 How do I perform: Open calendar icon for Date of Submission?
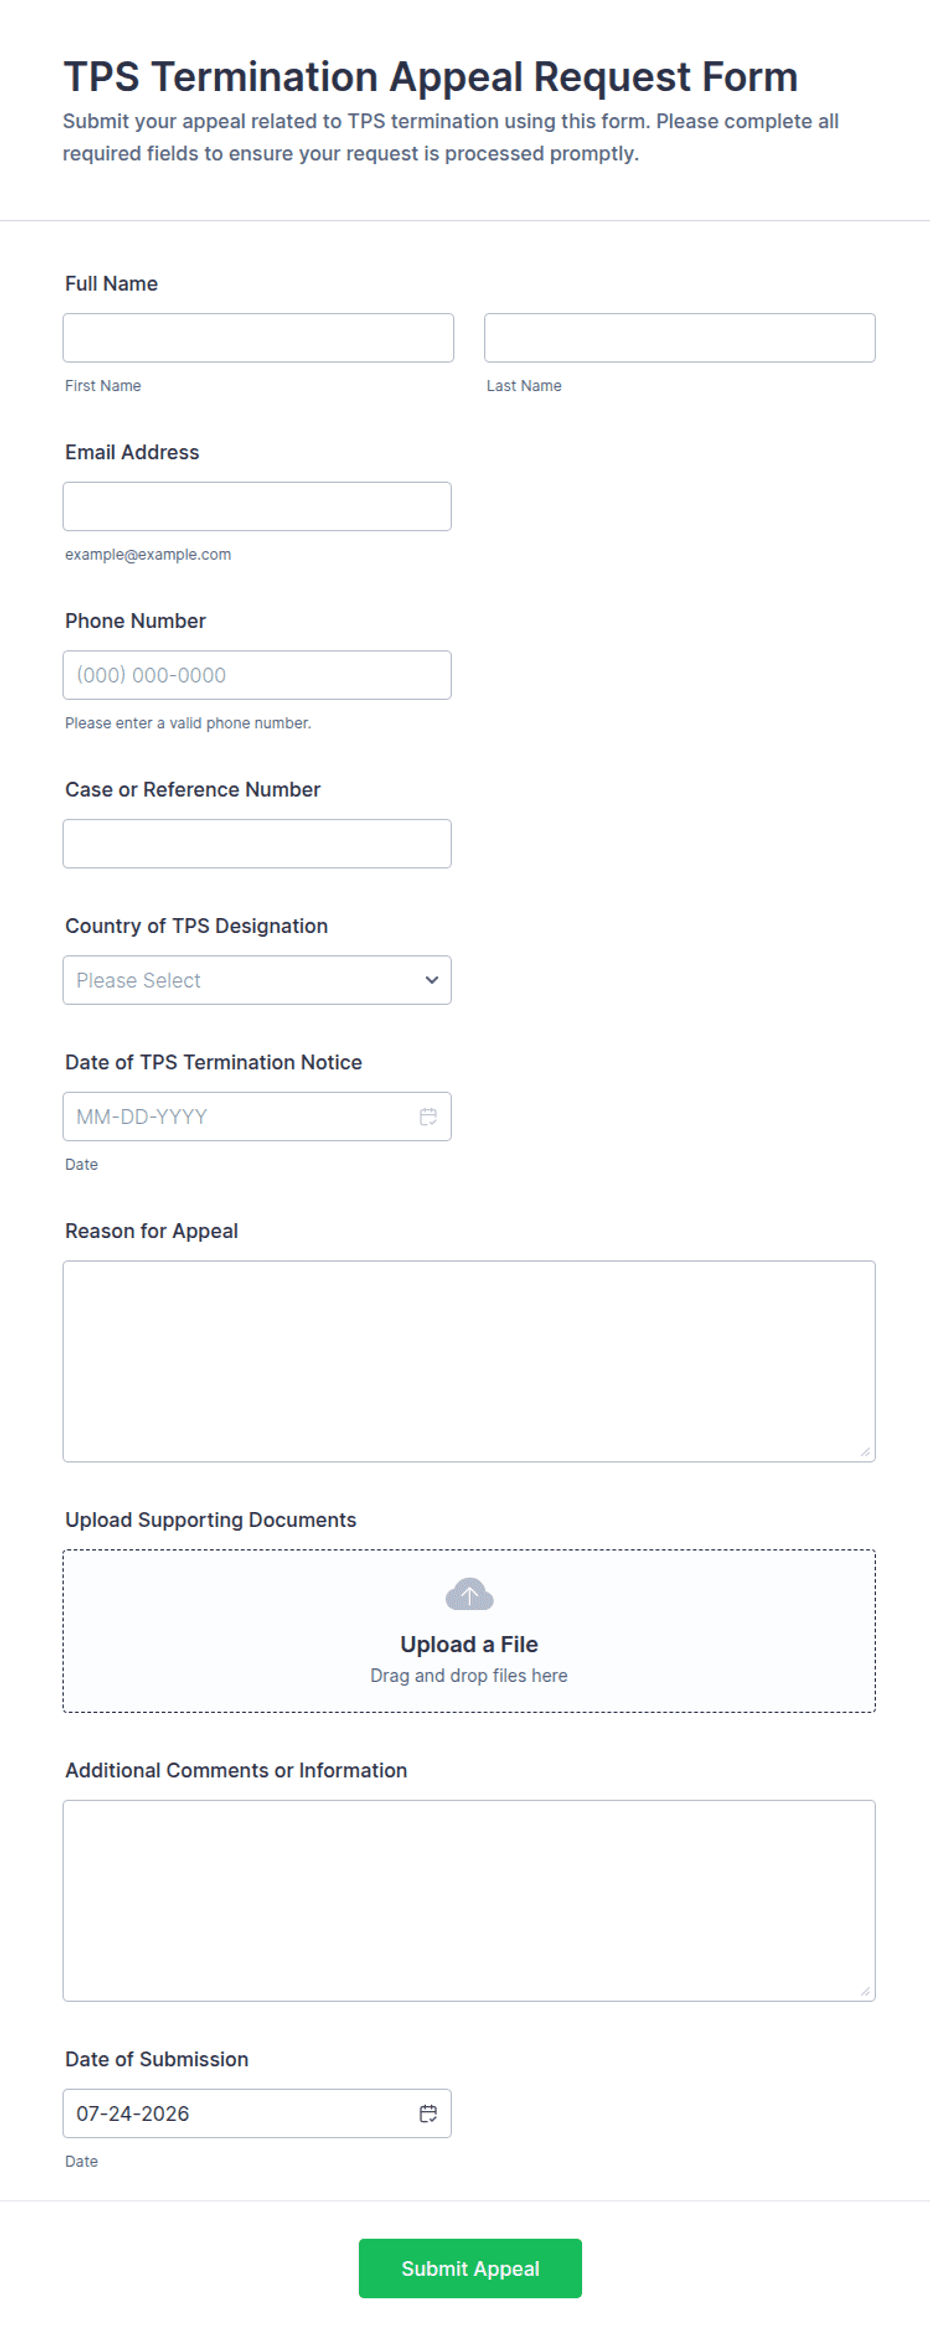pyautogui.click(x=428, y=2113)
